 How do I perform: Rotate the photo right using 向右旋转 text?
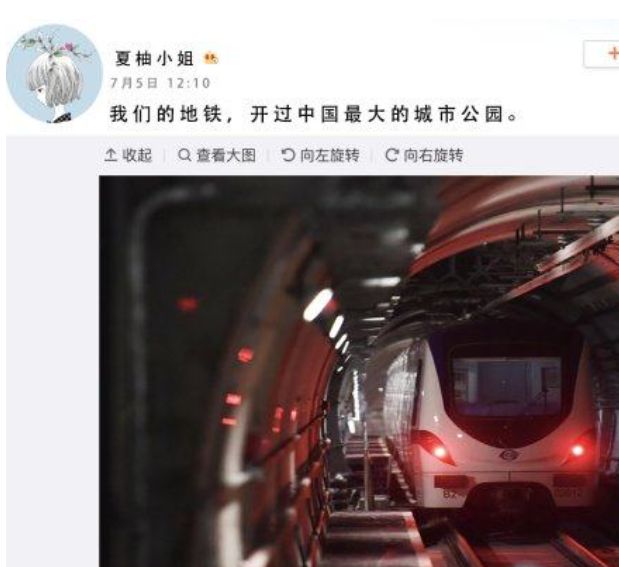(433, 155)
